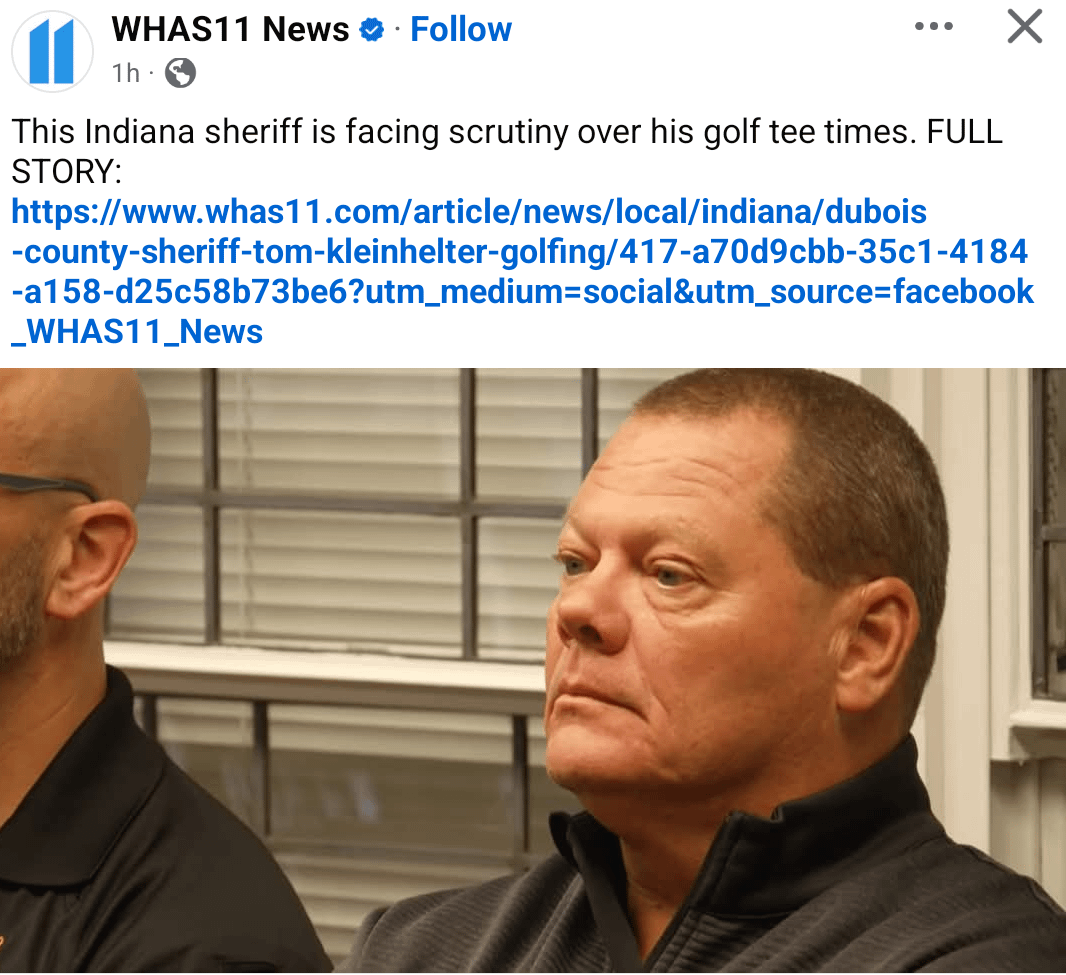Click the _WHAS11_News link ending

pos(137,332)
